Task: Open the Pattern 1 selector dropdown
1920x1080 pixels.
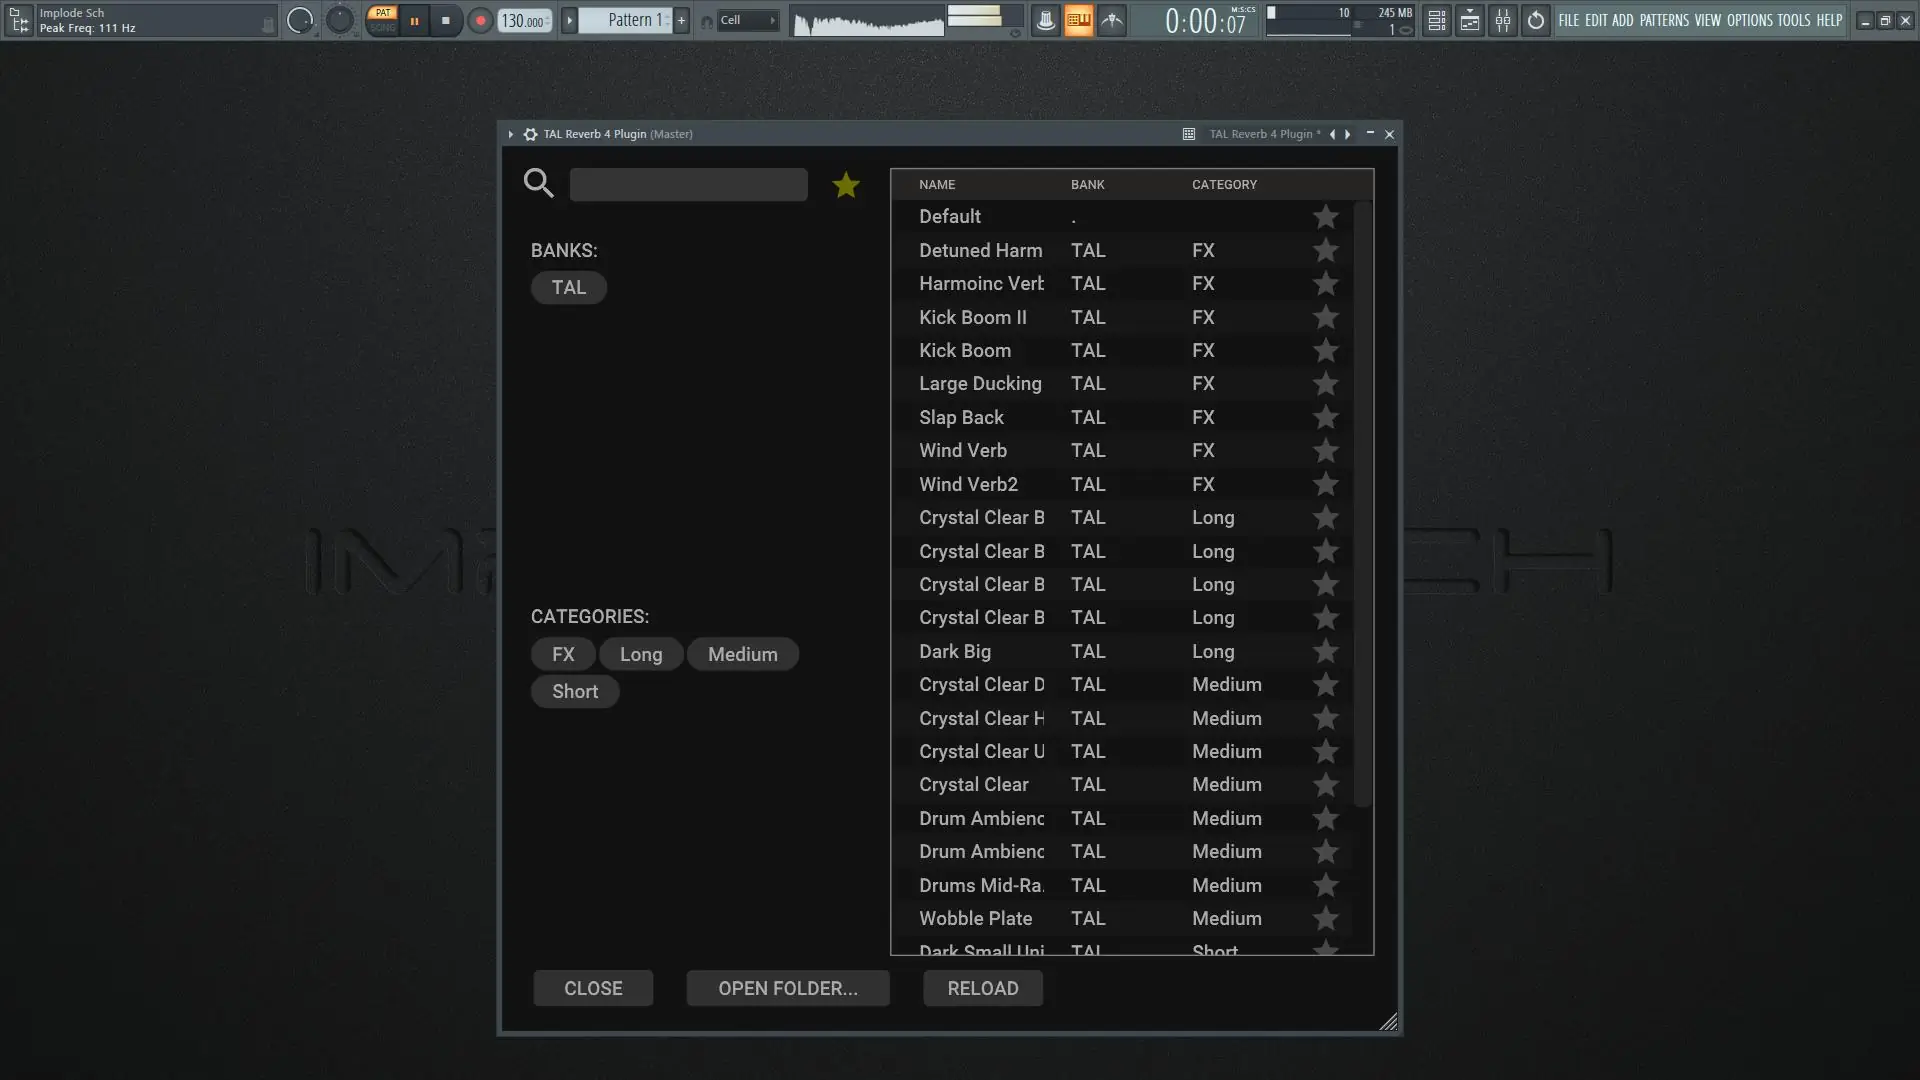Action: coord(630,20)
